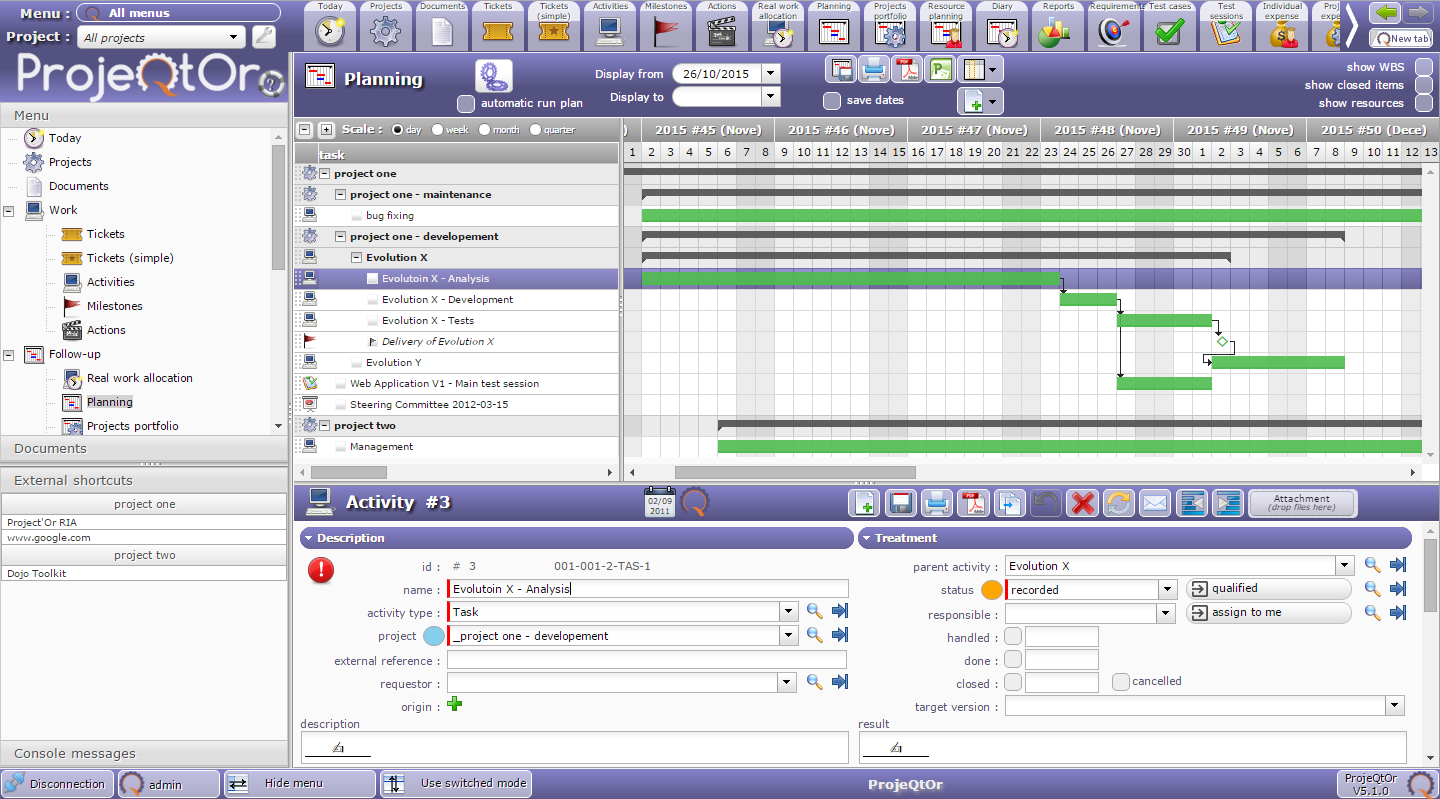1440x799 pixels.
Task: Click the red delete X icon for Activity
Action: [x=1081, y=503]
